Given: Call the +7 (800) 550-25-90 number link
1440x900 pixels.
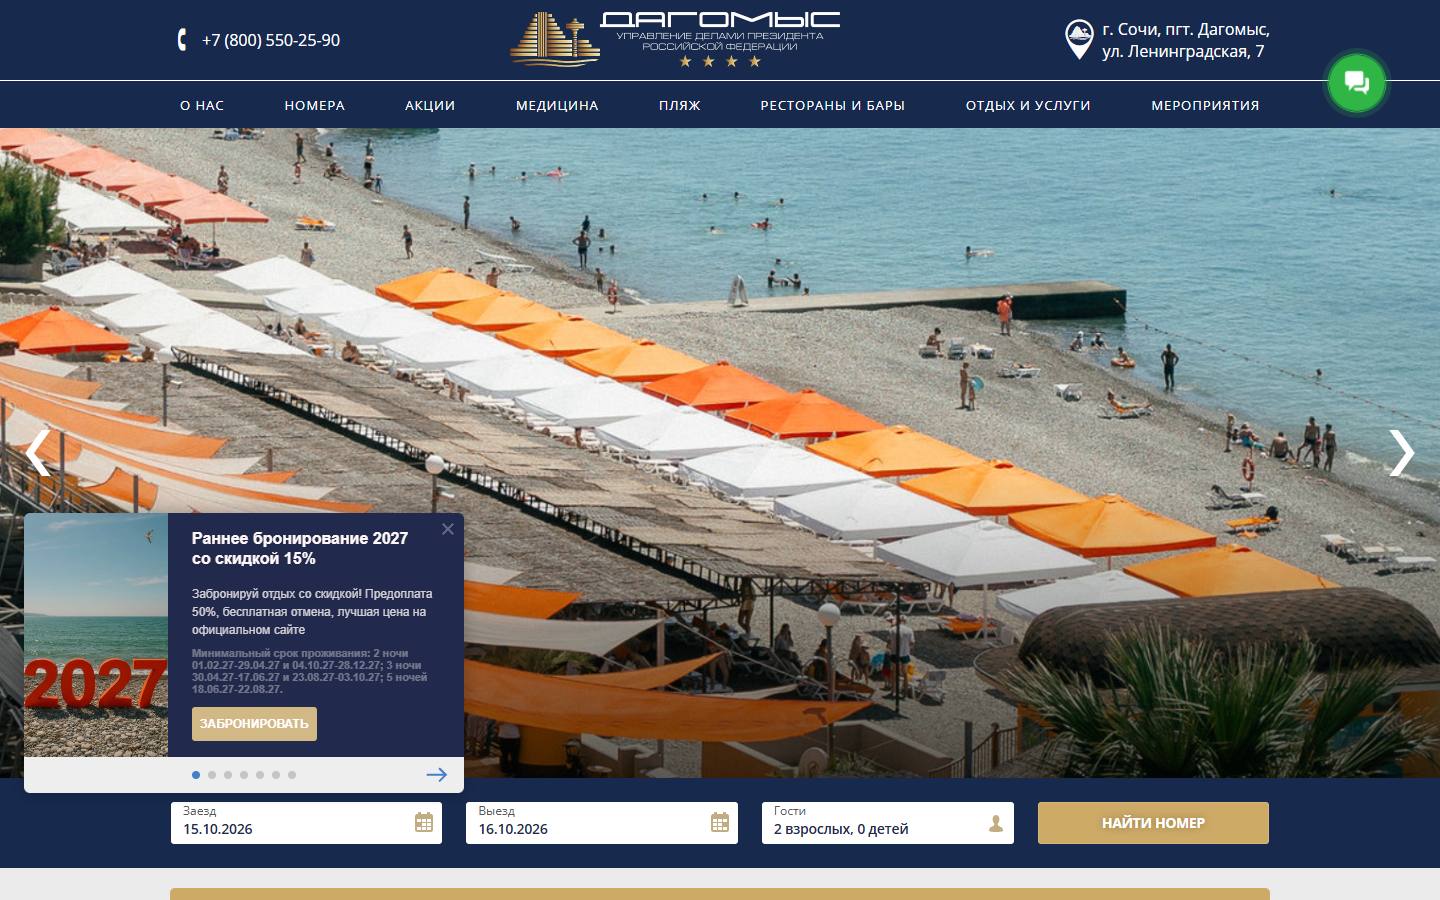Looking at the screenshot, I should 271,40.
